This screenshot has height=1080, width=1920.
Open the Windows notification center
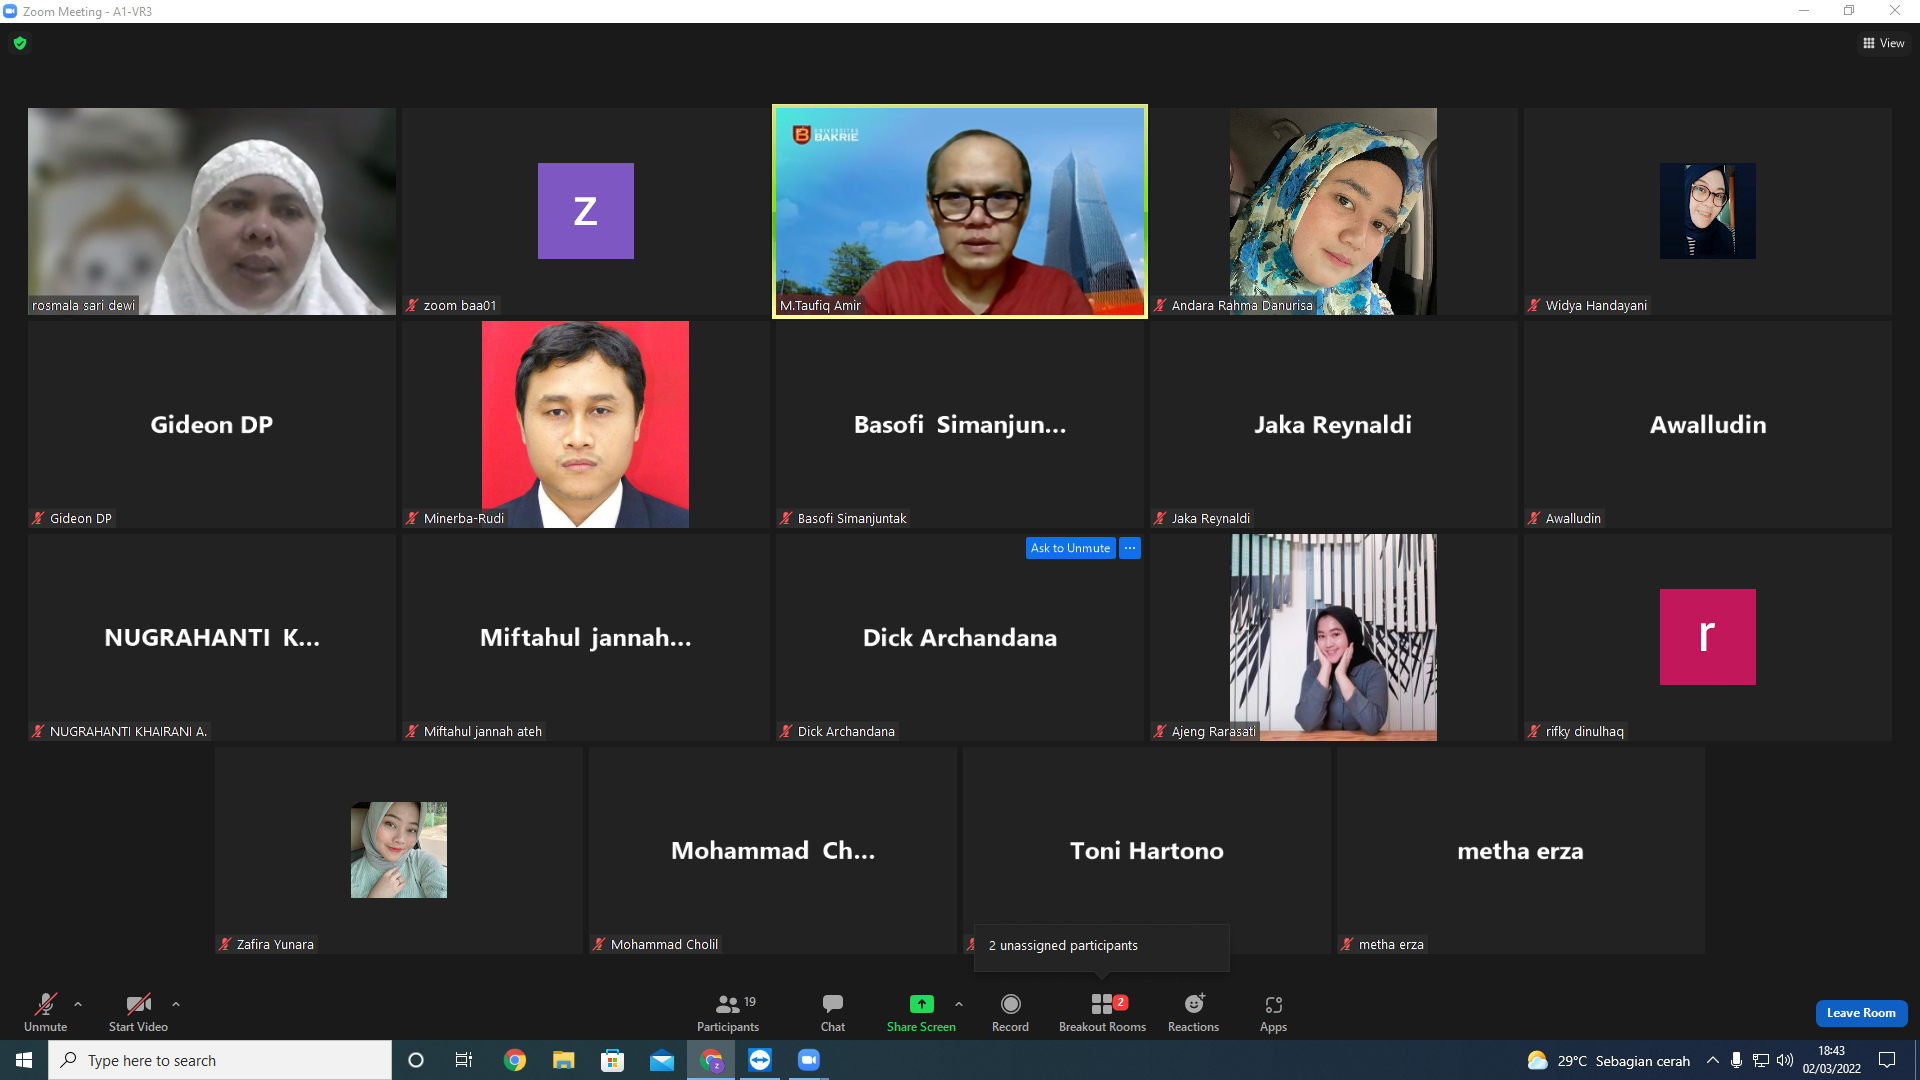coord(1887,1060)
